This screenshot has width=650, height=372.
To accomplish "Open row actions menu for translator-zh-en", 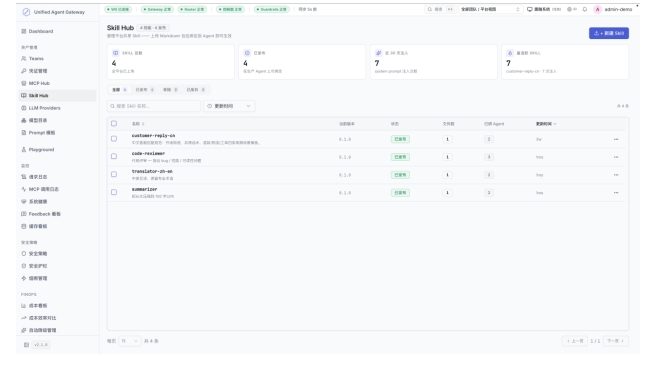I will [616, 175].
